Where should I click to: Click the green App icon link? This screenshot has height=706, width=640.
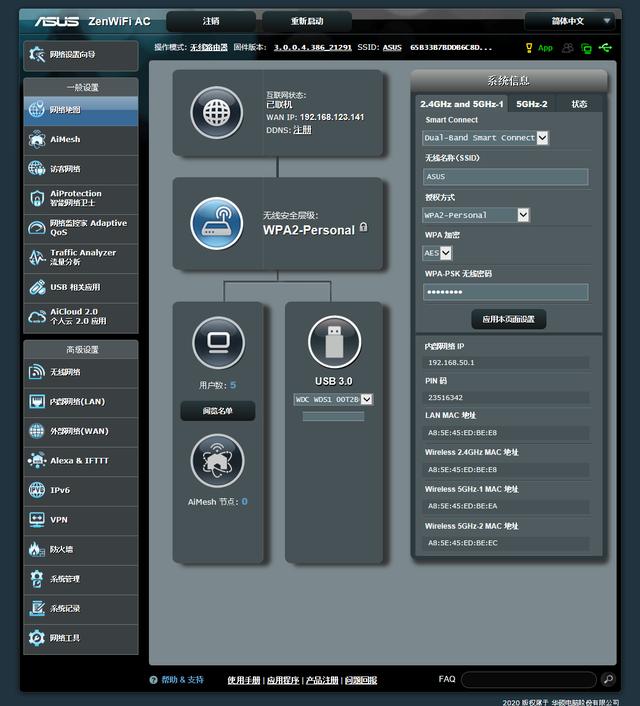click(x=539, y=47)
